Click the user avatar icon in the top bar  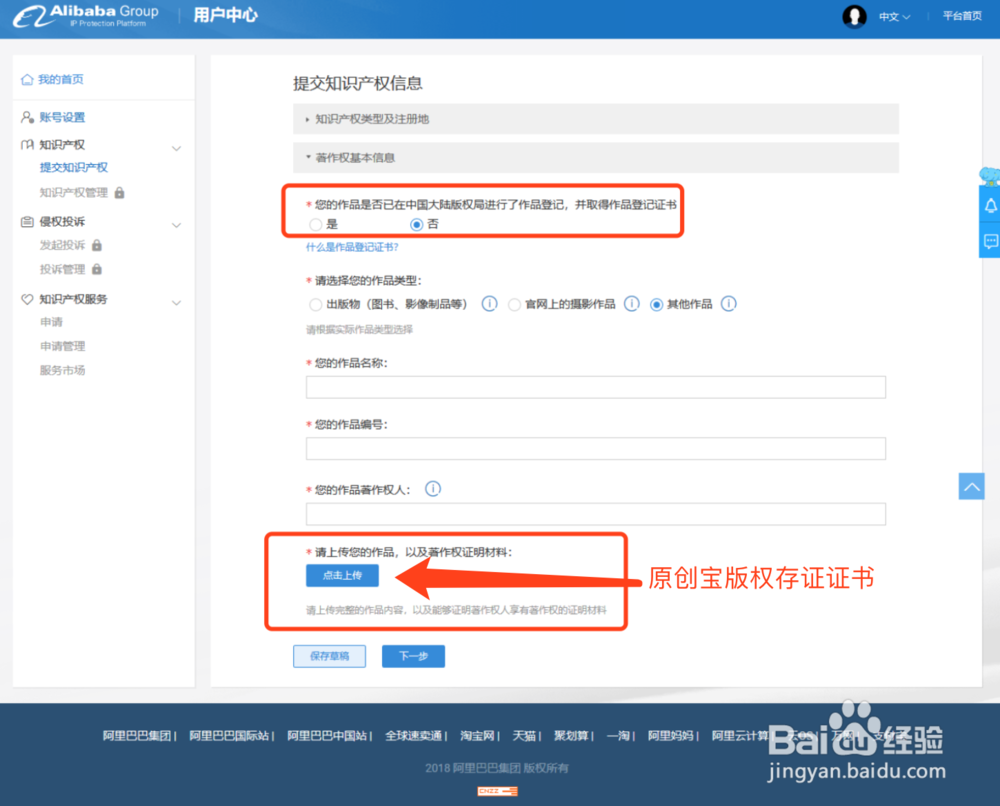click(x=854, y=17)
